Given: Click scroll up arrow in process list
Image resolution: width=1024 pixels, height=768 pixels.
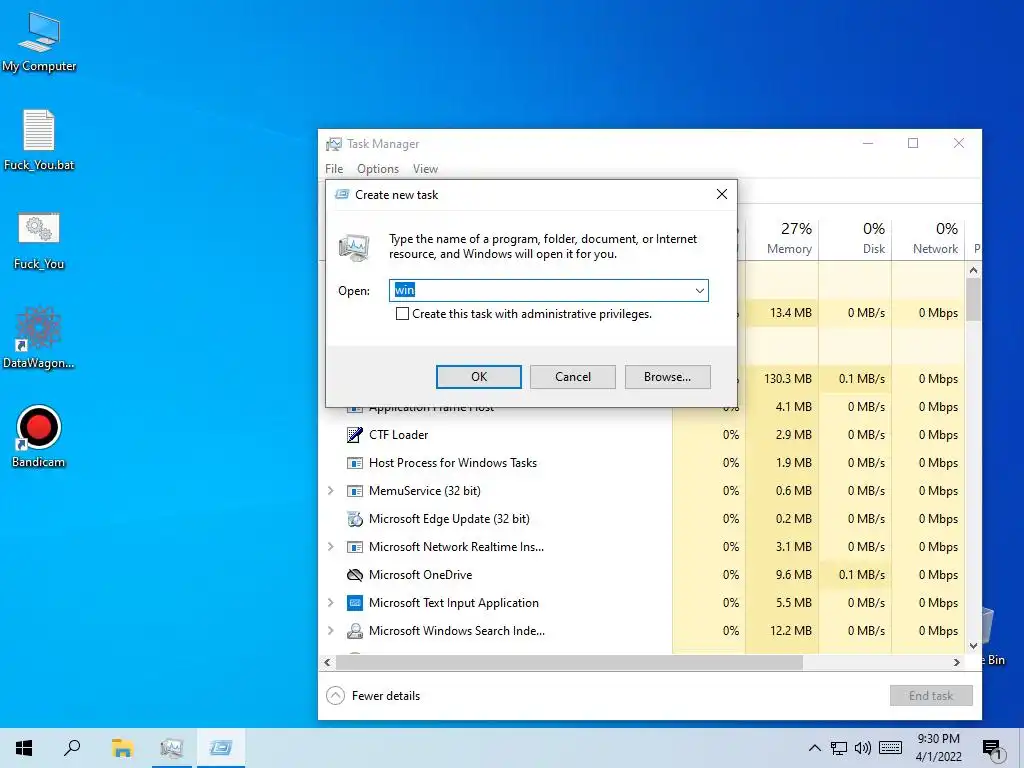Looking at the screenshot, I should (973, 270).
